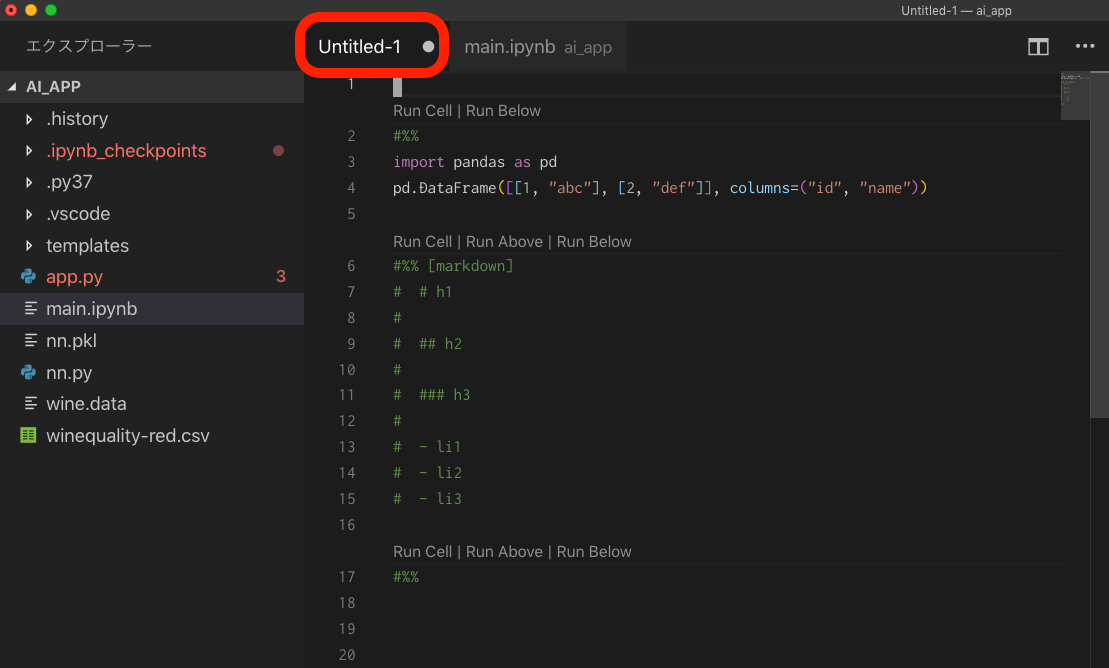Select the Python icon beside app.py
Screen dimensions: 1109x668
point(28,276)
